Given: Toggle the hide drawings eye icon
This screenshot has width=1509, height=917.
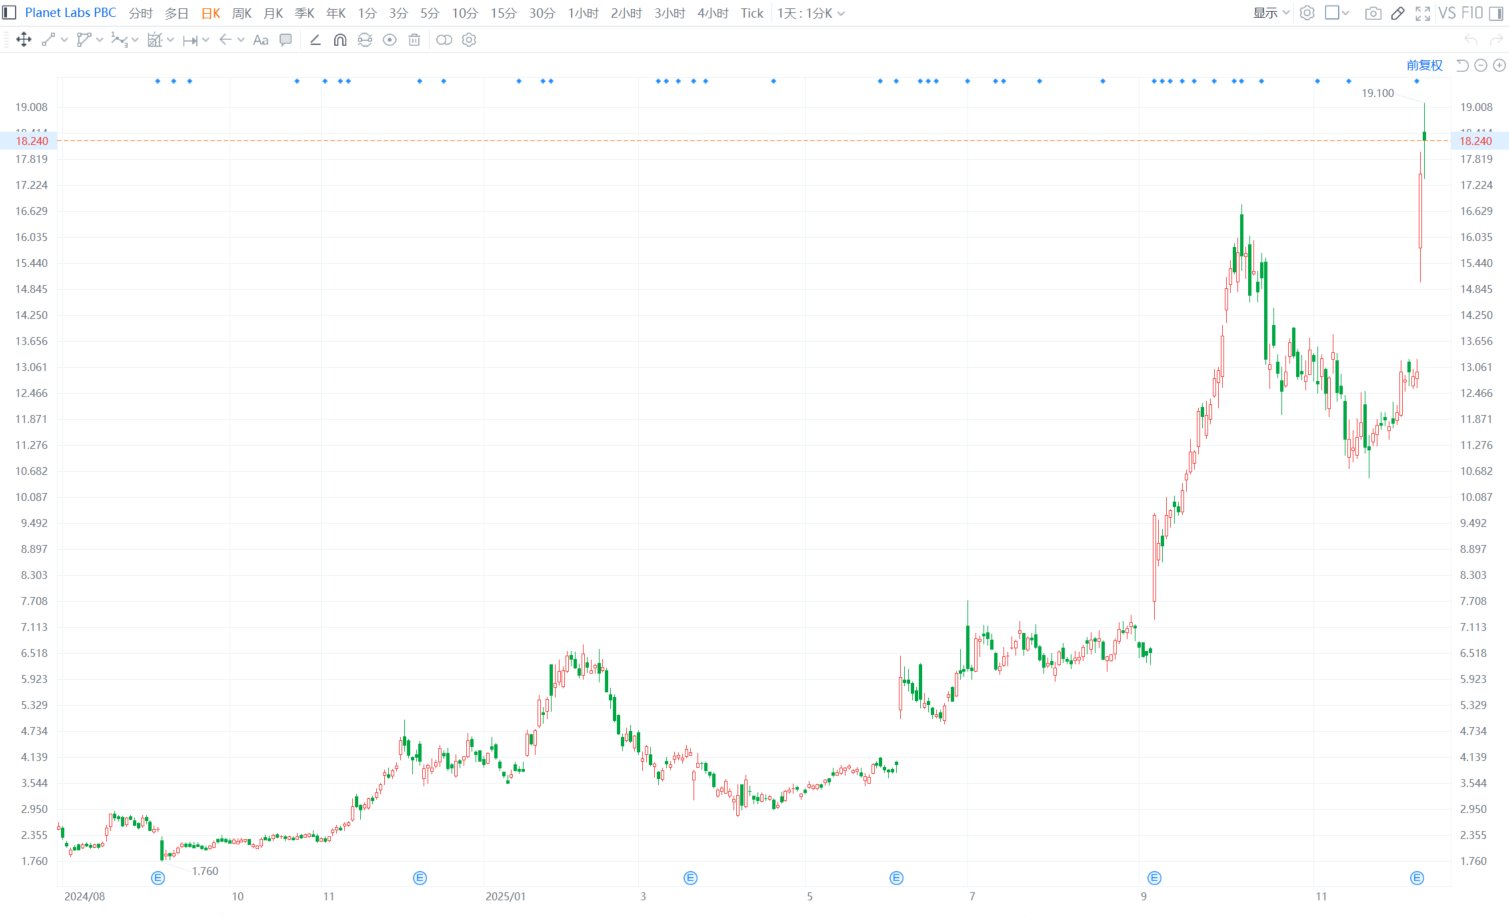Looking at the screenshot, I should 390,40.
